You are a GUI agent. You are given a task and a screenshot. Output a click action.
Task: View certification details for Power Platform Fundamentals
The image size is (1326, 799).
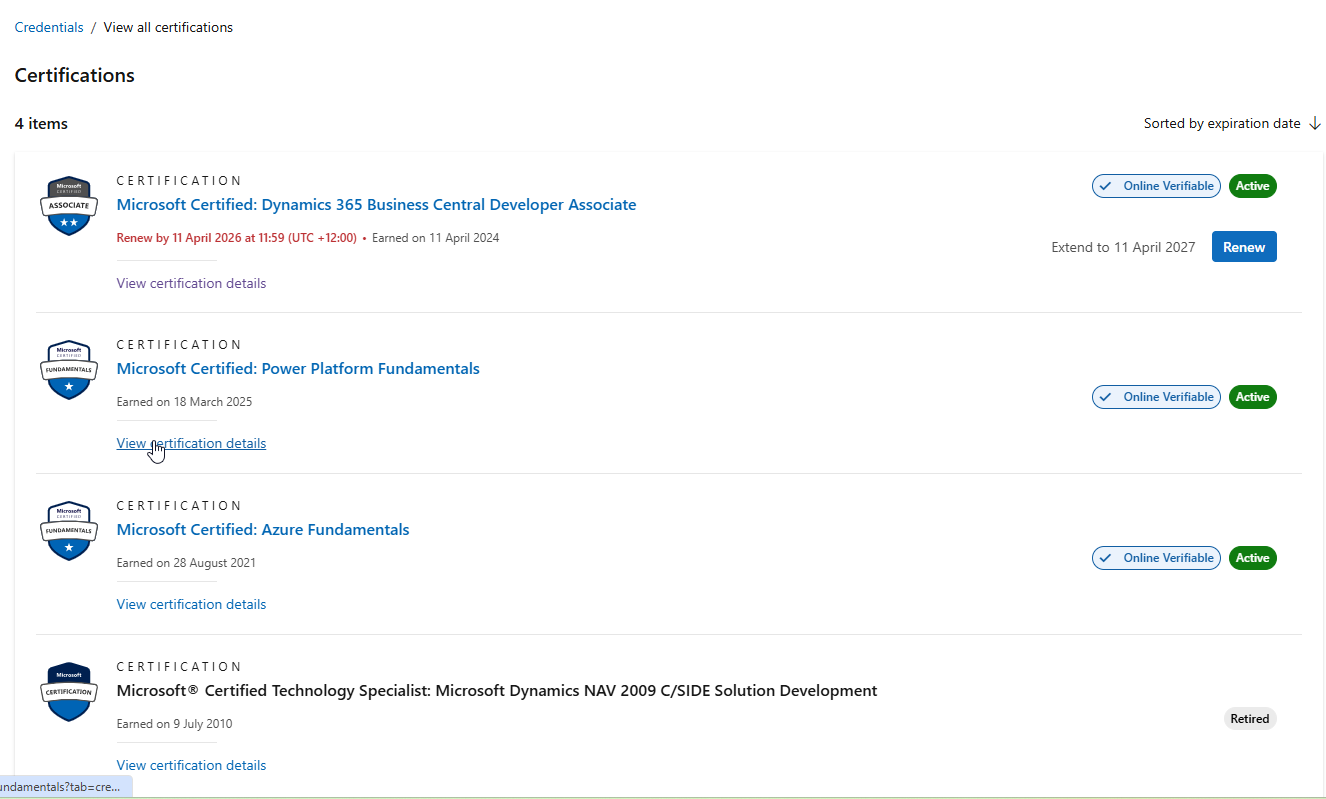[191, 443]
